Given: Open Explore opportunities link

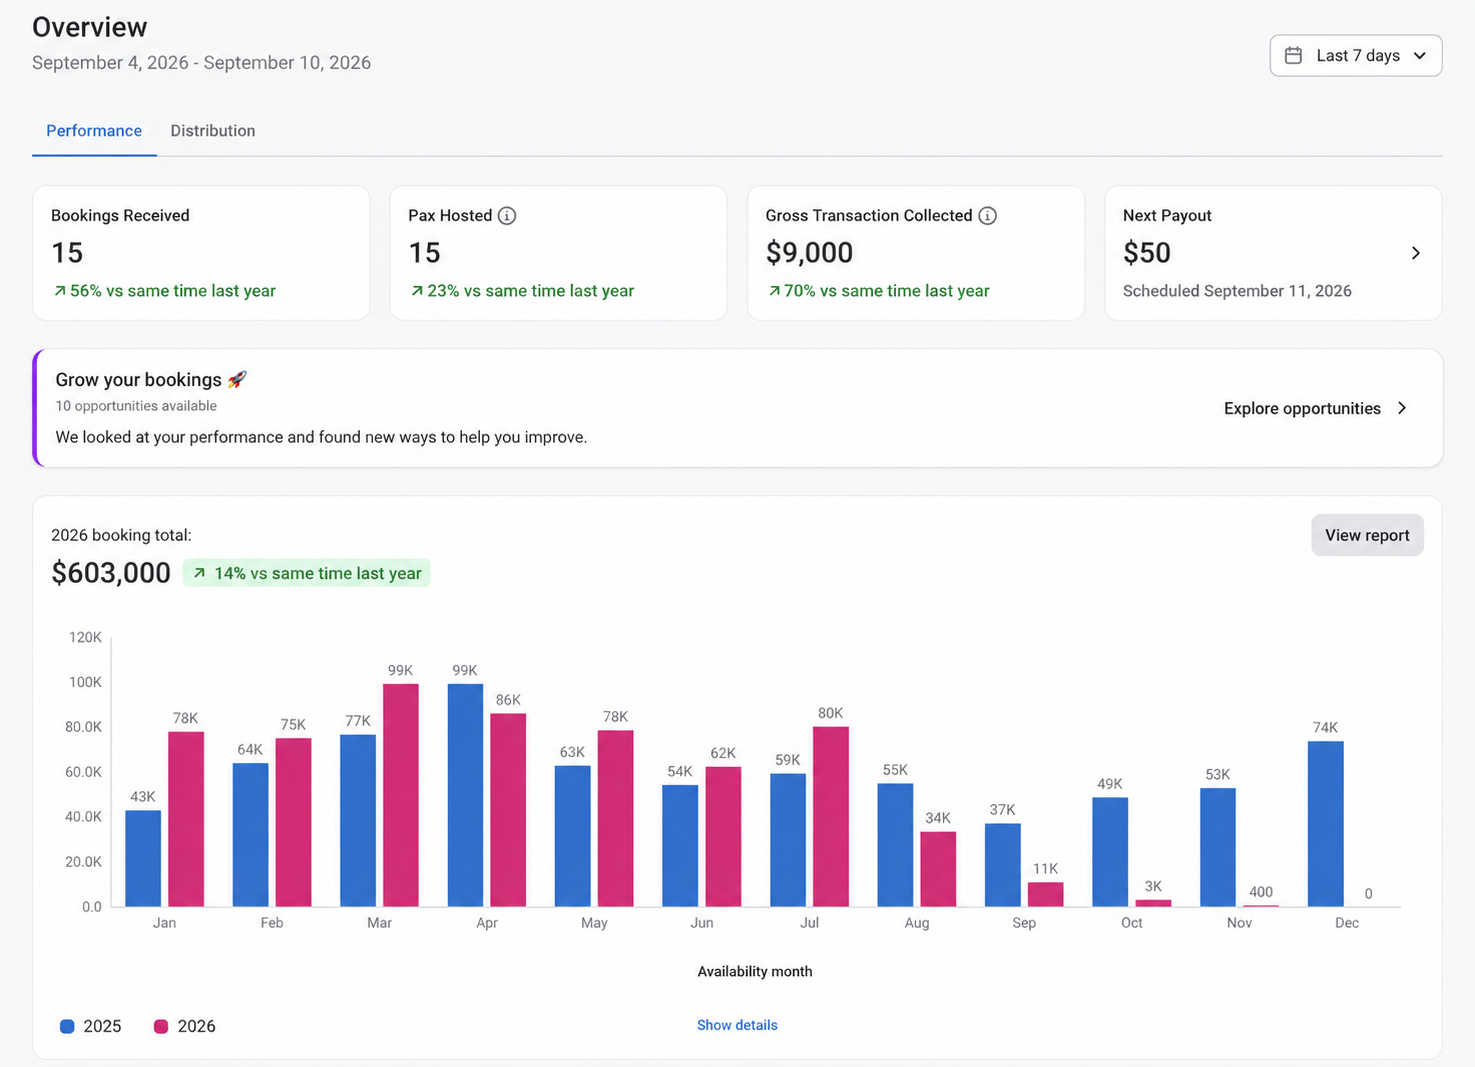Looking at the screenshot, I should point(1302,408).
